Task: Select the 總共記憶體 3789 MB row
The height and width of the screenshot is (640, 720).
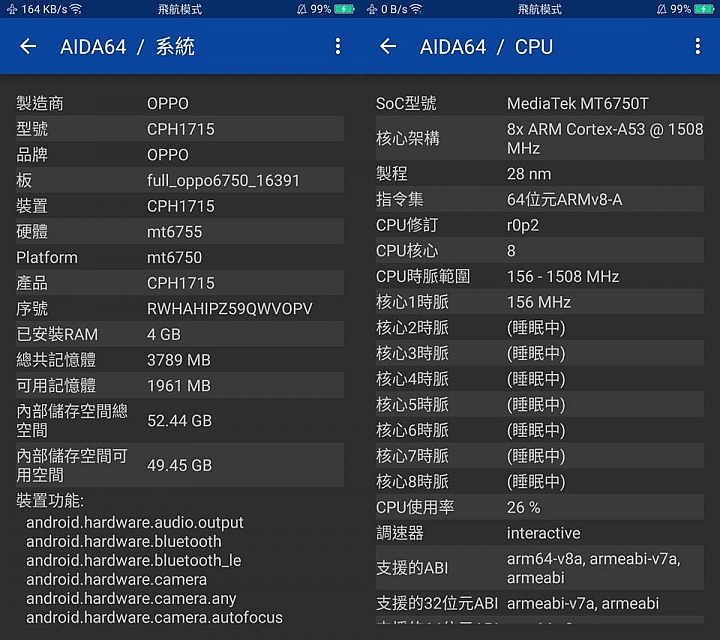Action: tap(180, 360)
